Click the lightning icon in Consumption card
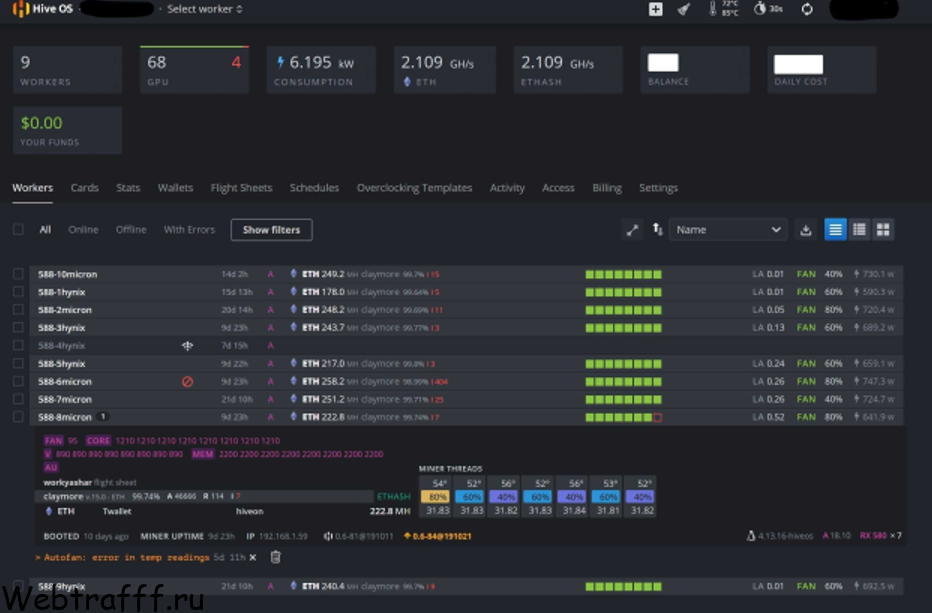 [x=281, y=62]
